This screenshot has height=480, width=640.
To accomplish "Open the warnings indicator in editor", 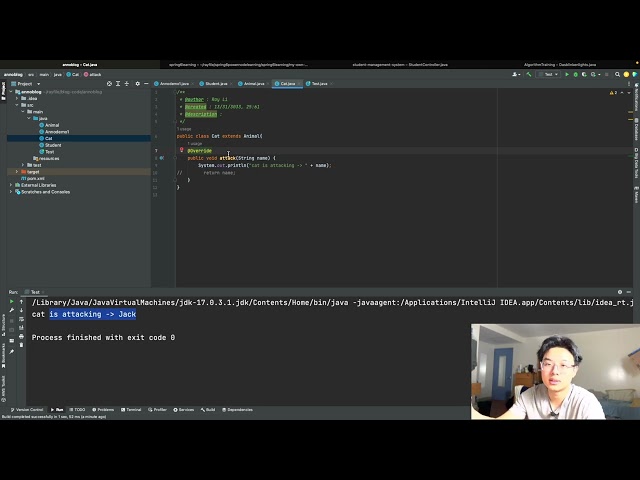I will [x=613, y=93].
